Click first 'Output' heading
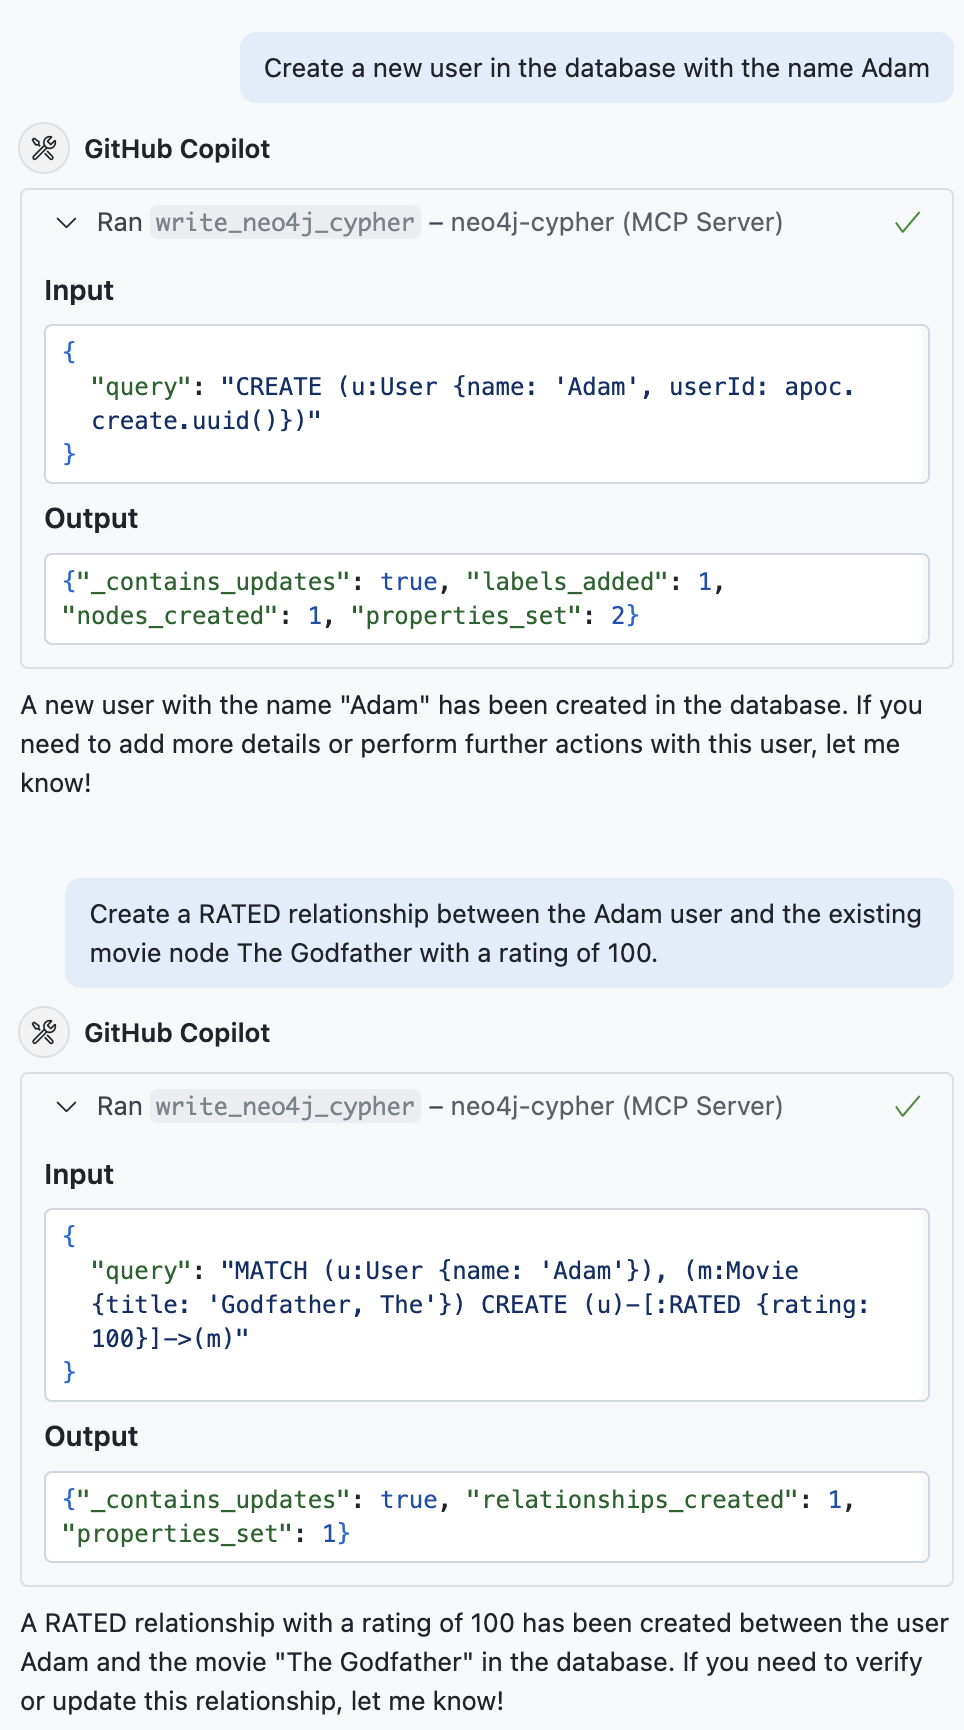This screenshot has height=1730, width=964. coord(91,519)
